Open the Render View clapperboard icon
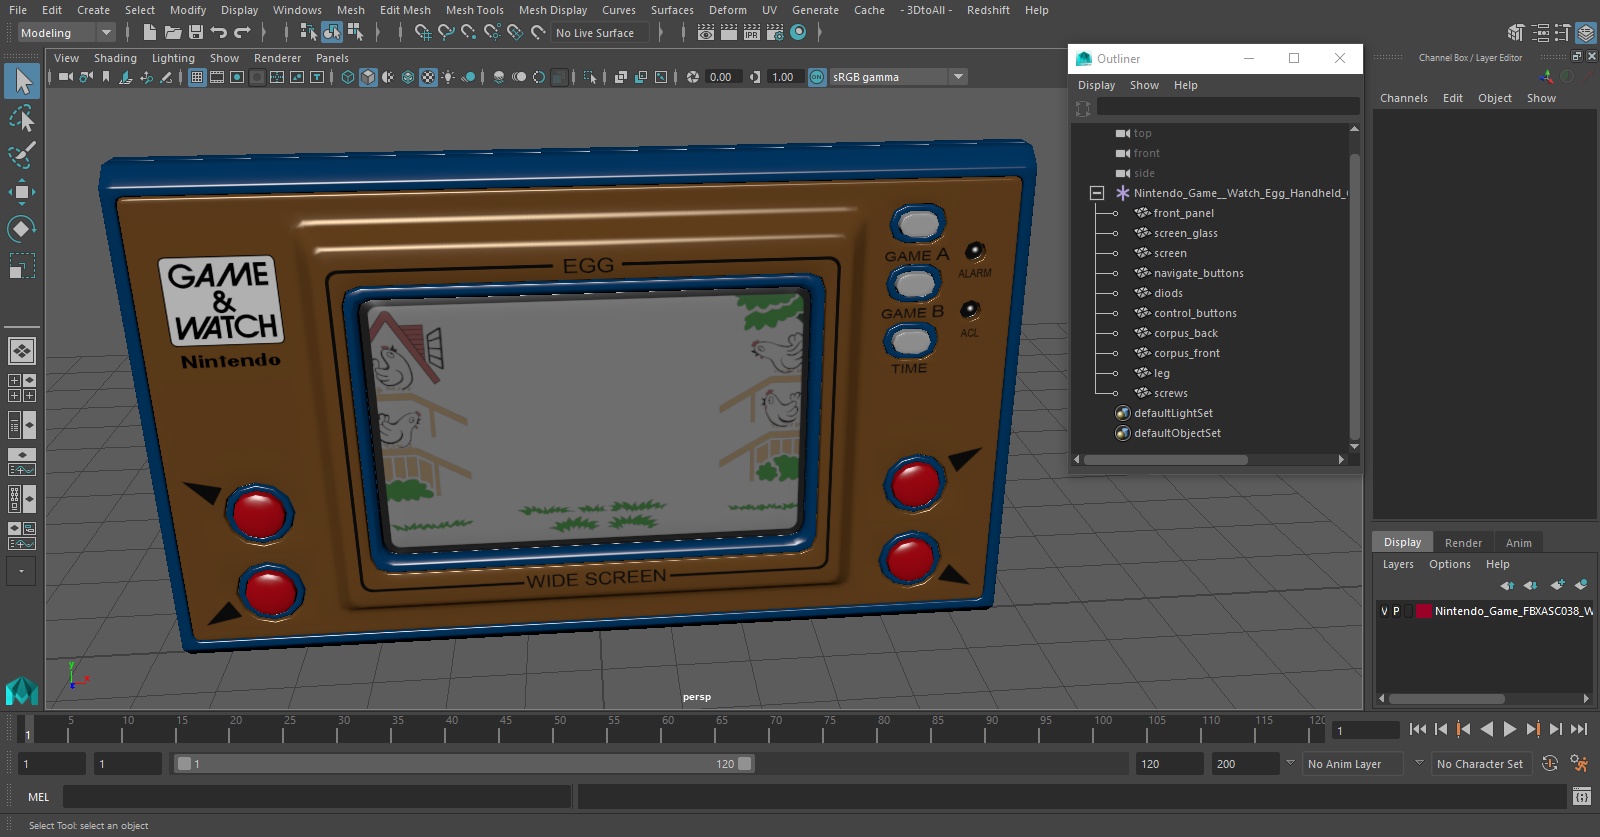1600x837 pixels. [706, 32]
